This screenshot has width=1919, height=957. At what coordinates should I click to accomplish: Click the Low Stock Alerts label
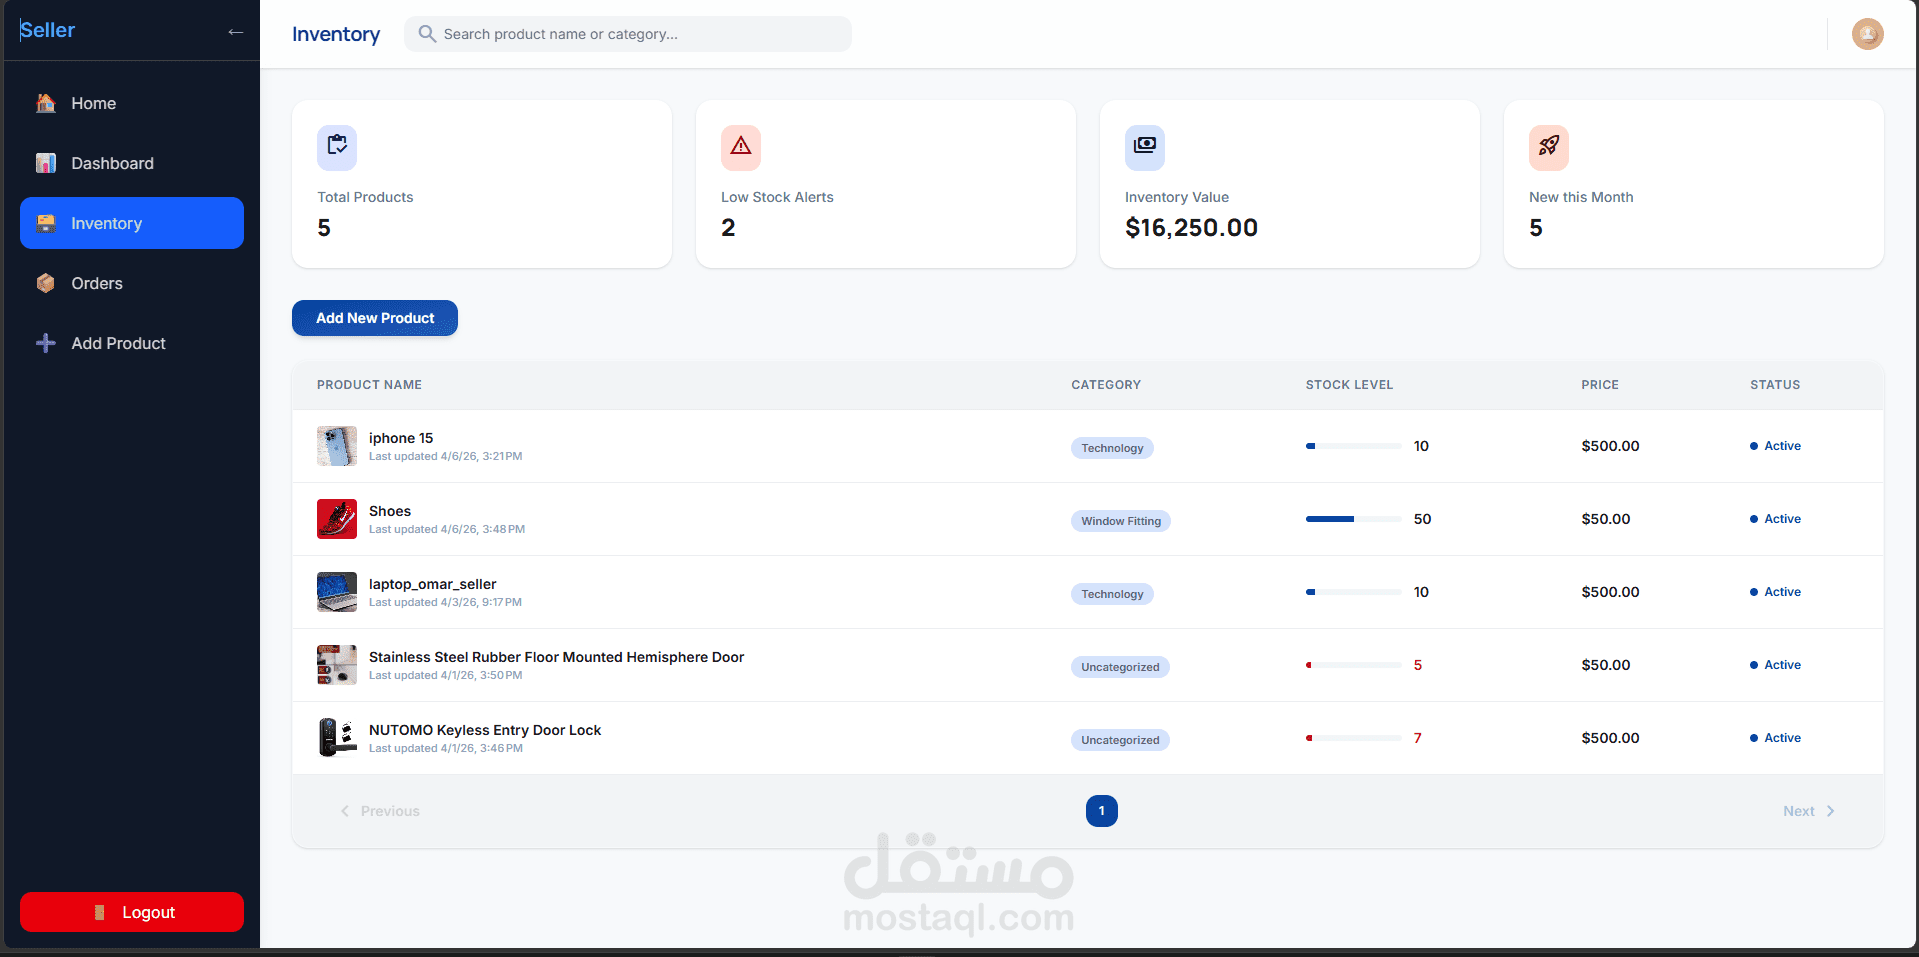(777, 197)
